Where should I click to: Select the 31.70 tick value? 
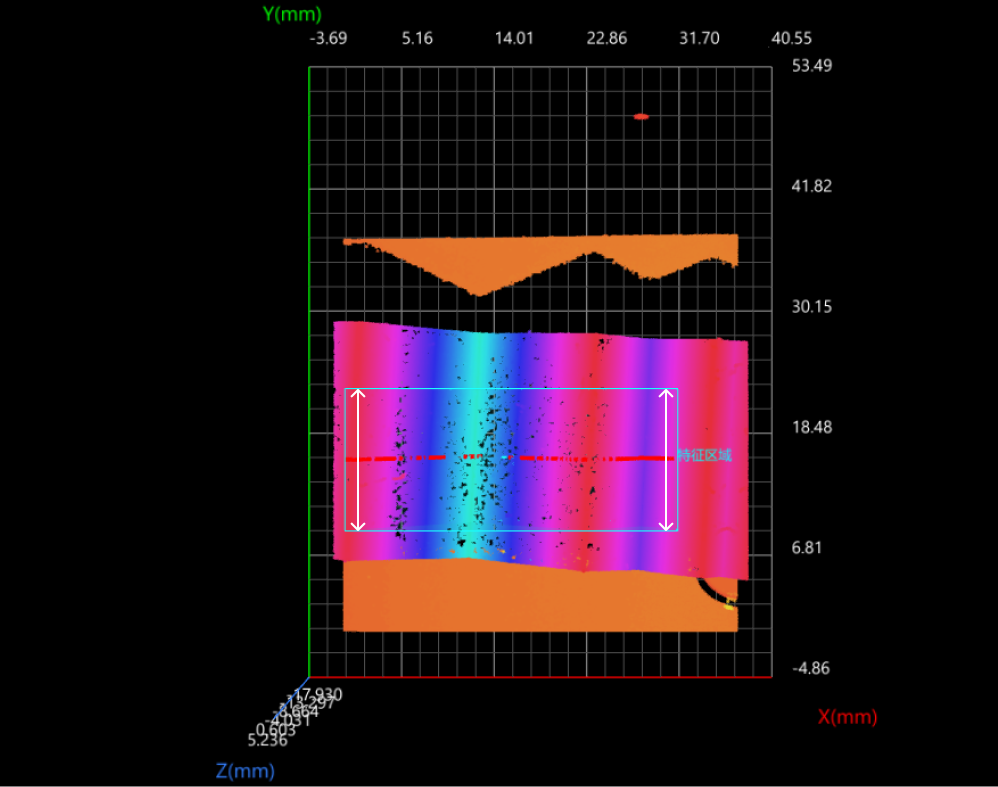click(x=699, y=38)
